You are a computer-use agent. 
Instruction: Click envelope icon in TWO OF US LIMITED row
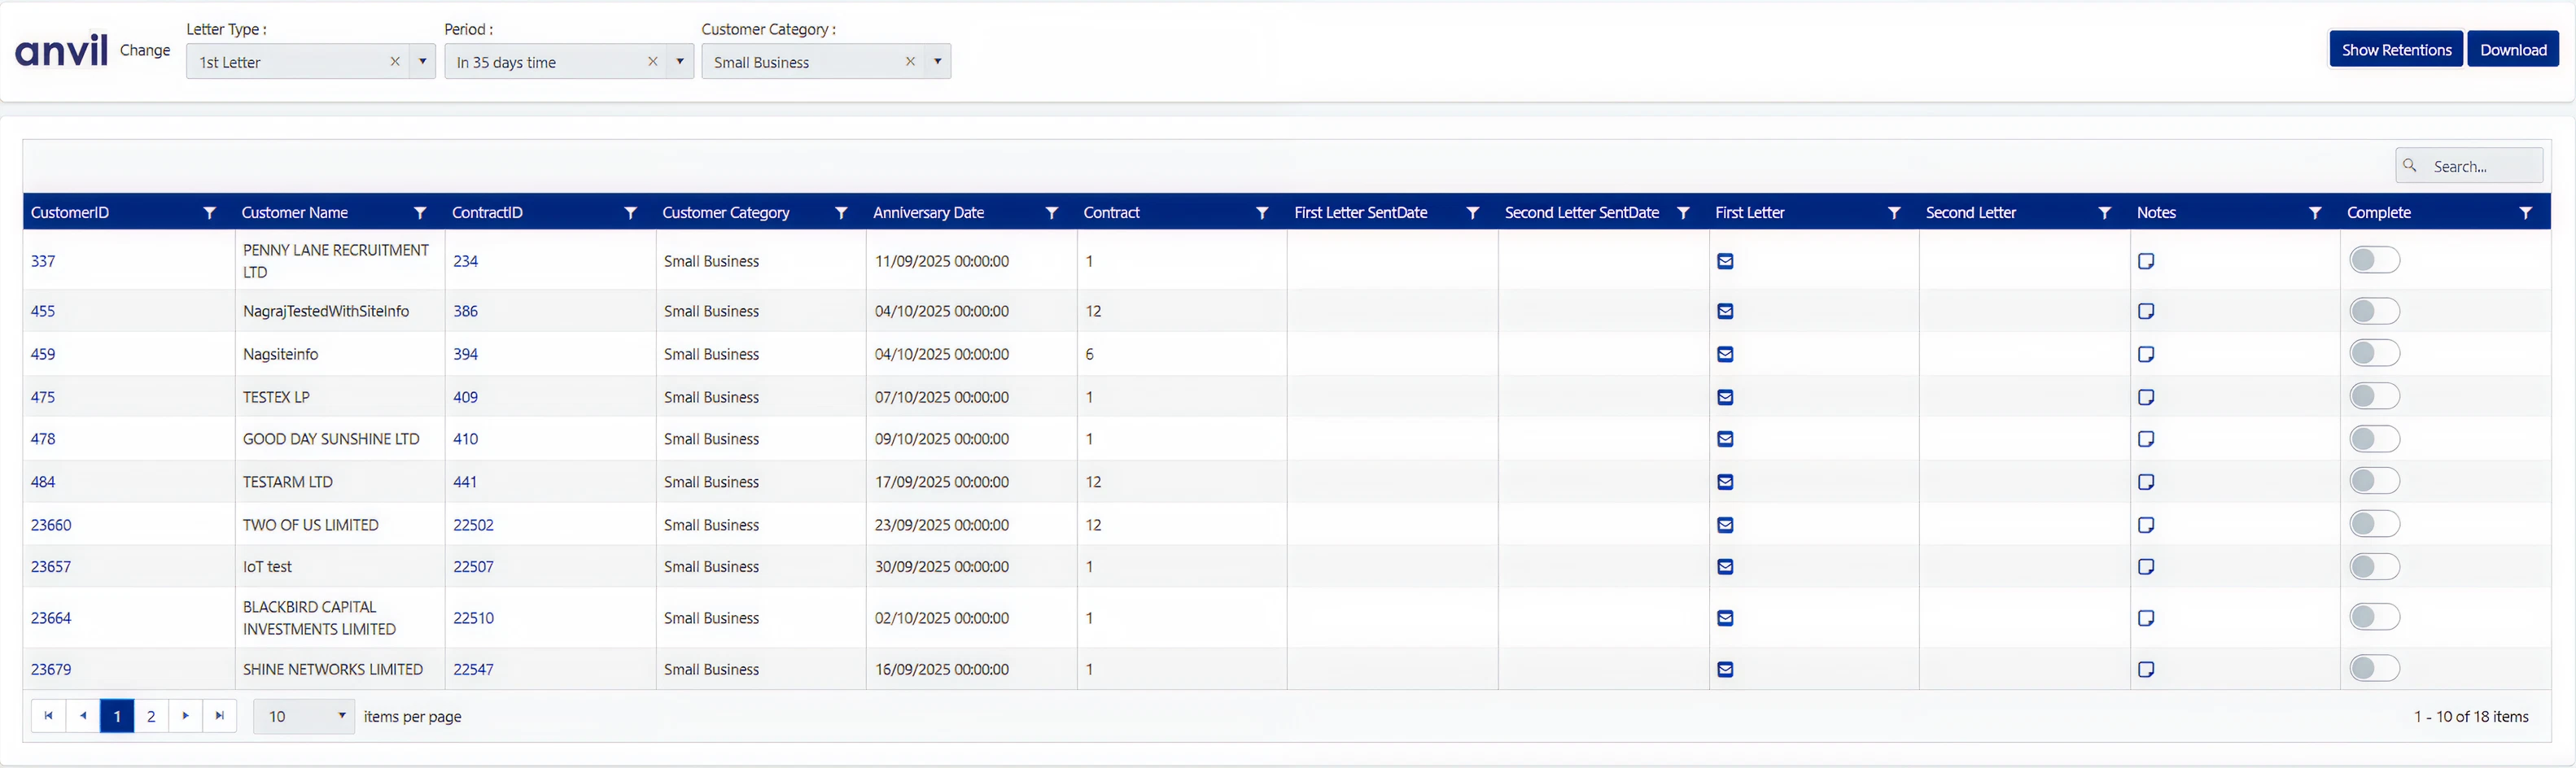(x=1725, y=525)
